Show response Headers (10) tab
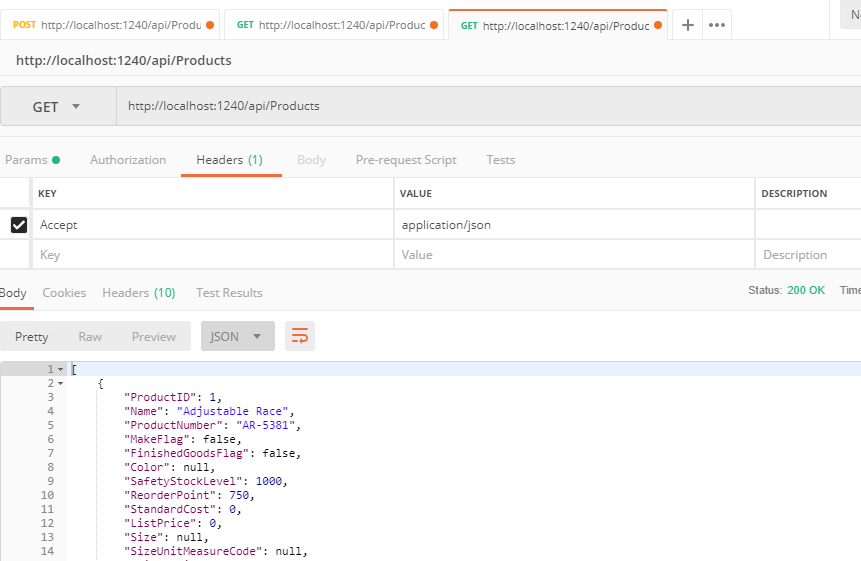 click(x=139, y=293)
